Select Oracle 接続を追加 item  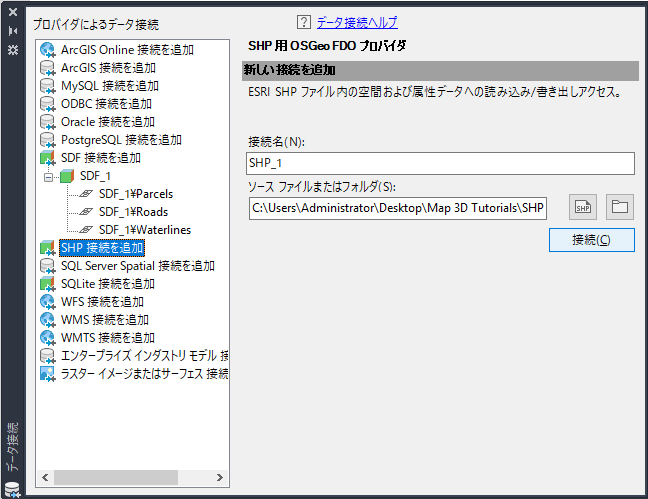(108, 122)
